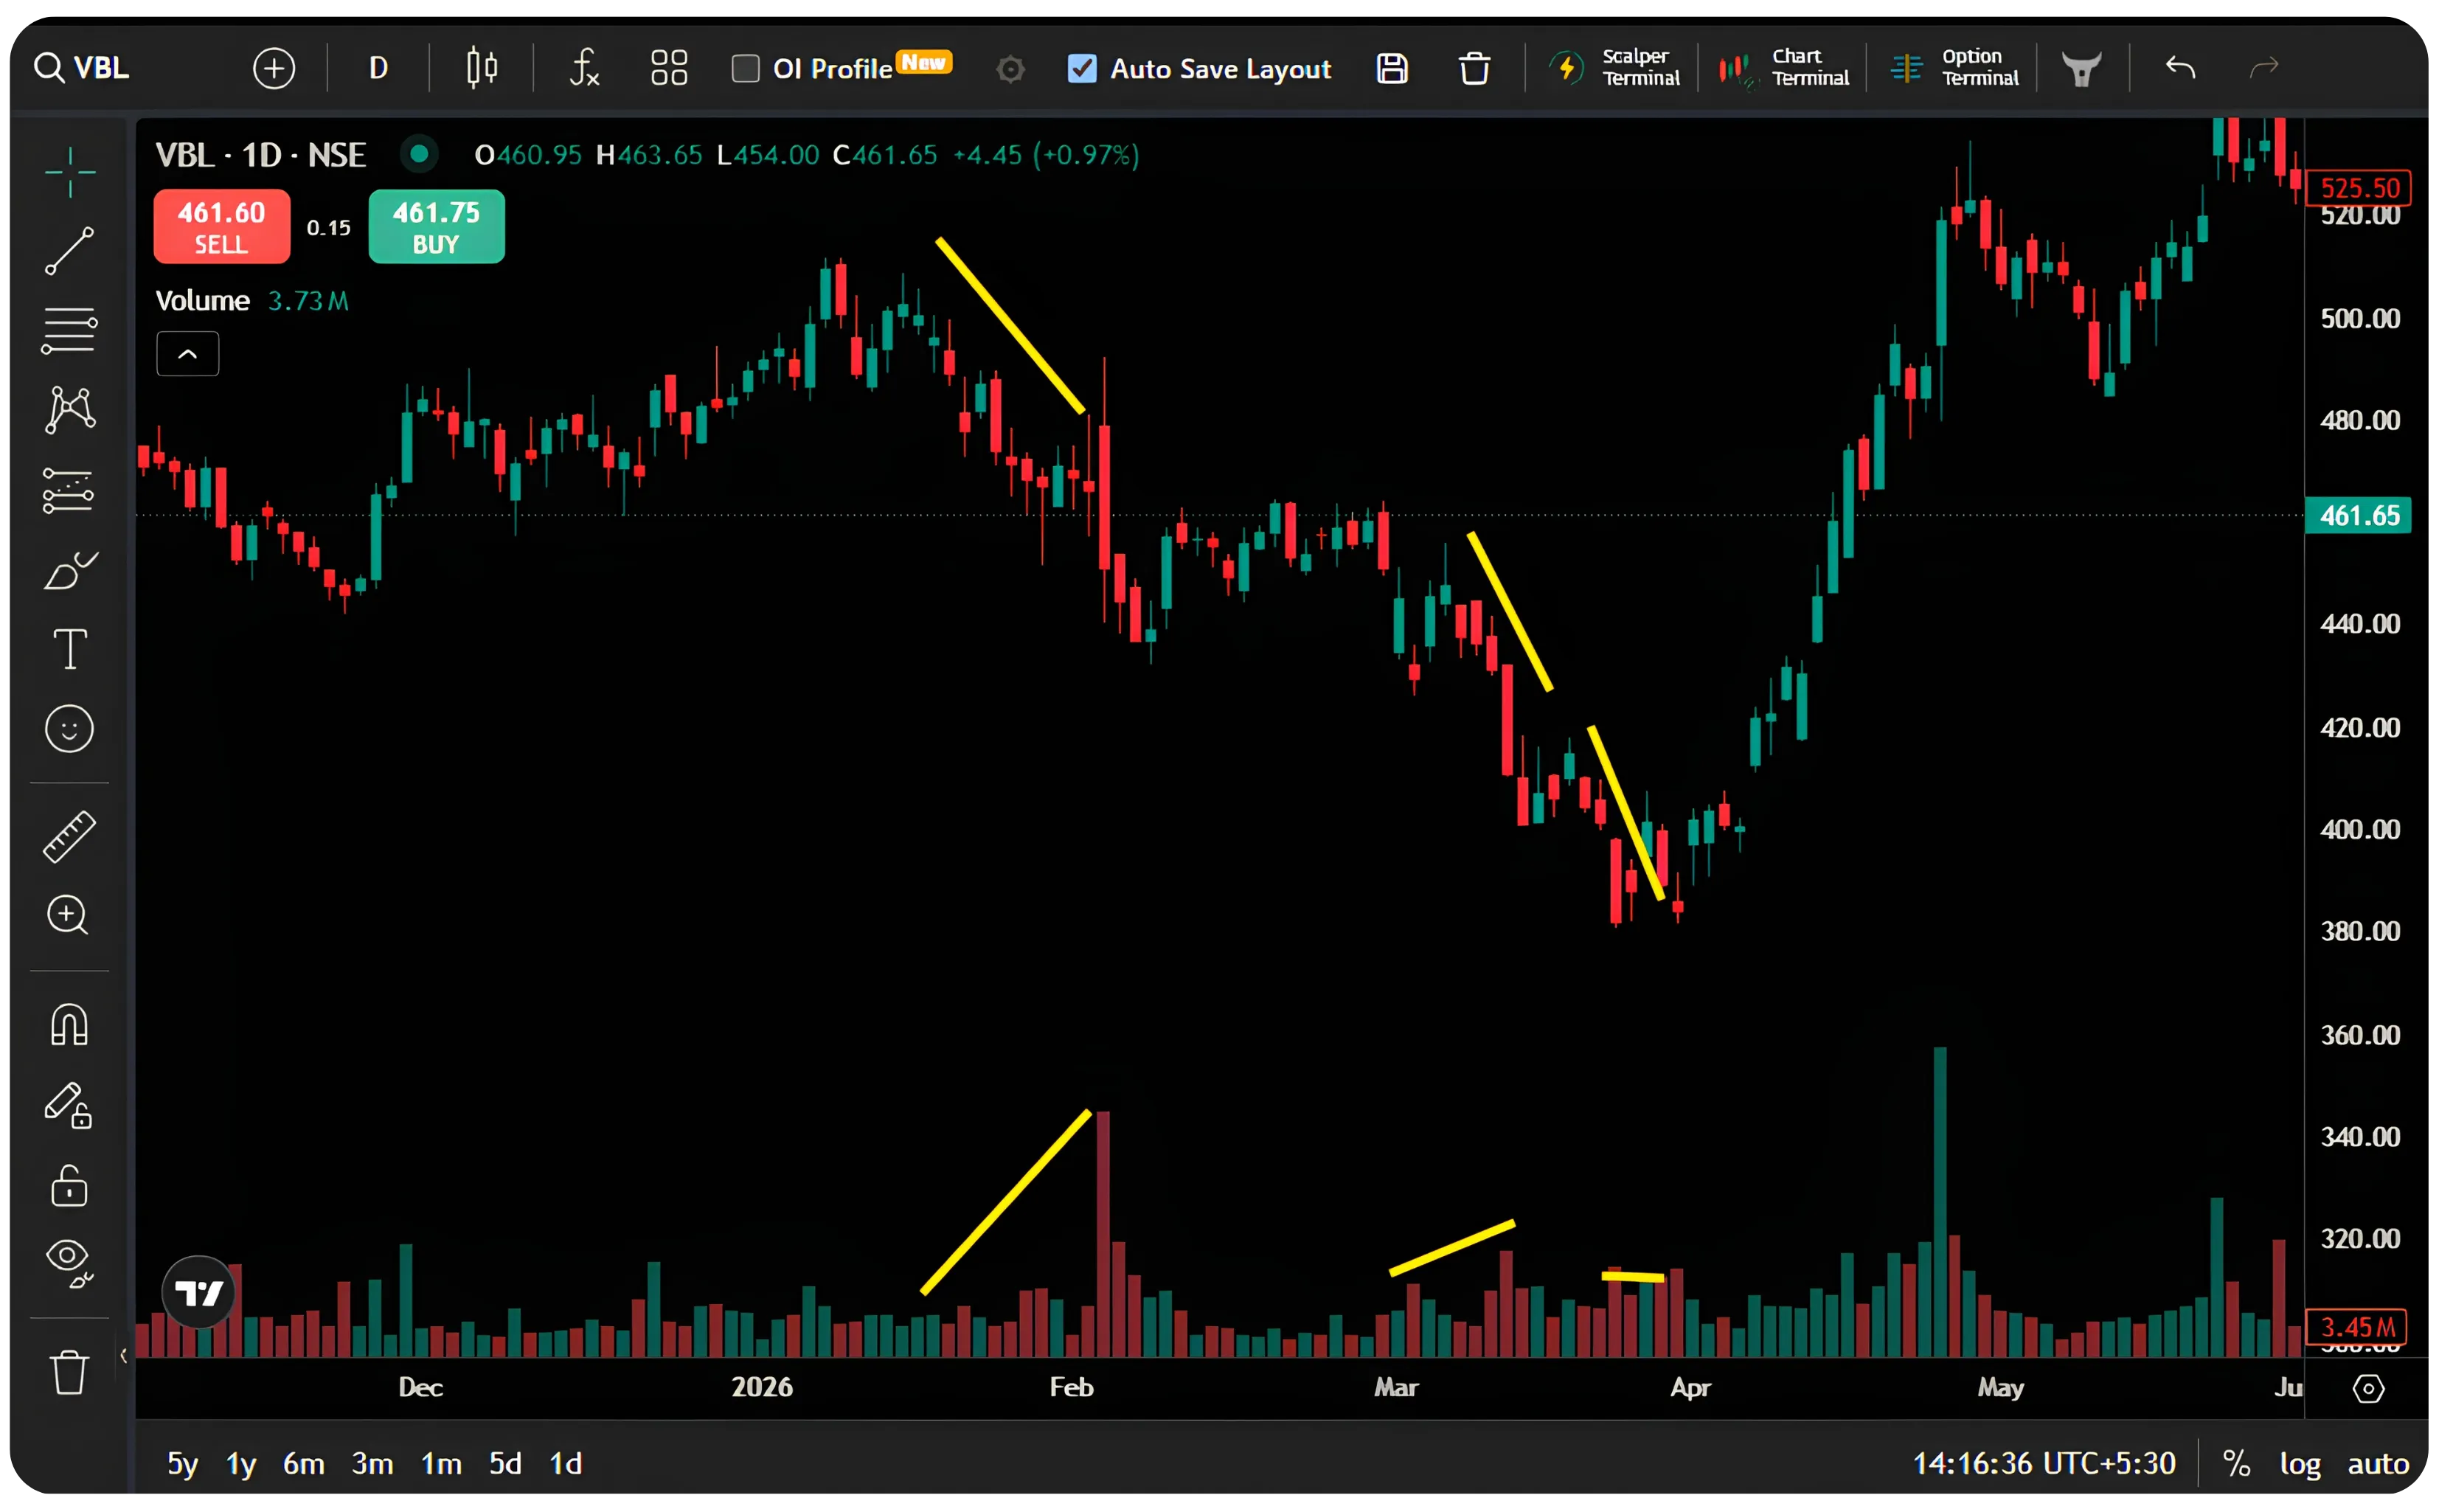The image size is (2453, 1512).
Task: Click the 461.60 SELL button
Action: tap(222, 228)
